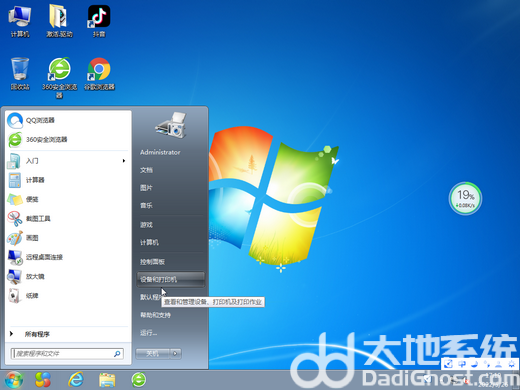Click the search programs and files box

coord(68,354)
